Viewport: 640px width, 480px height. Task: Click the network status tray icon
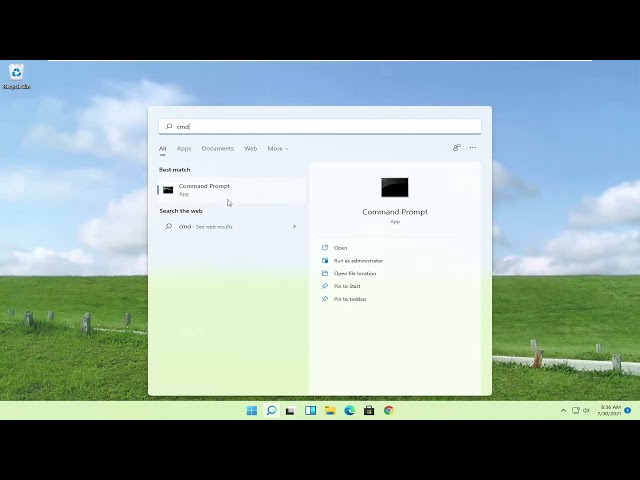tap(576, 410)
